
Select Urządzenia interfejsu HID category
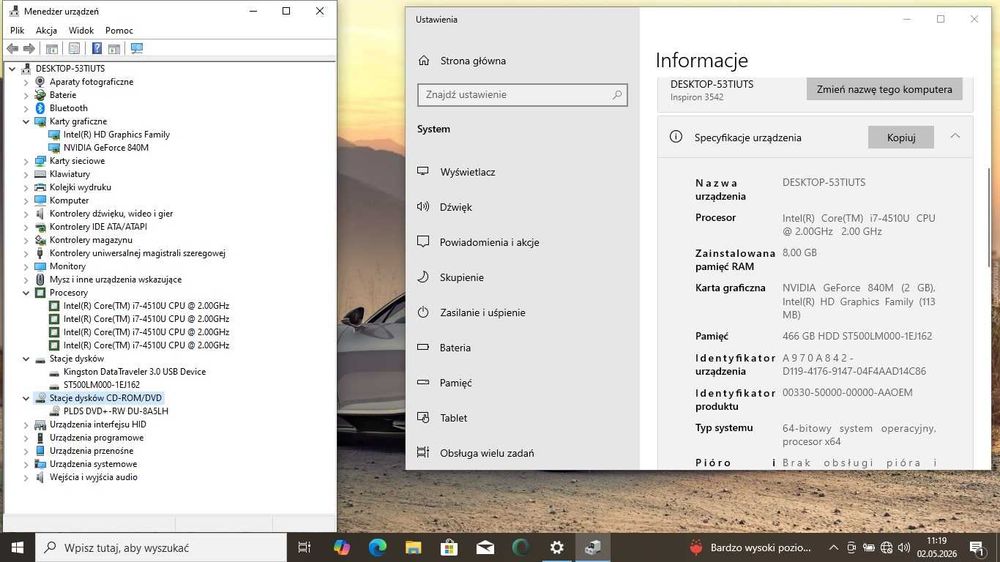pos(98,424)
